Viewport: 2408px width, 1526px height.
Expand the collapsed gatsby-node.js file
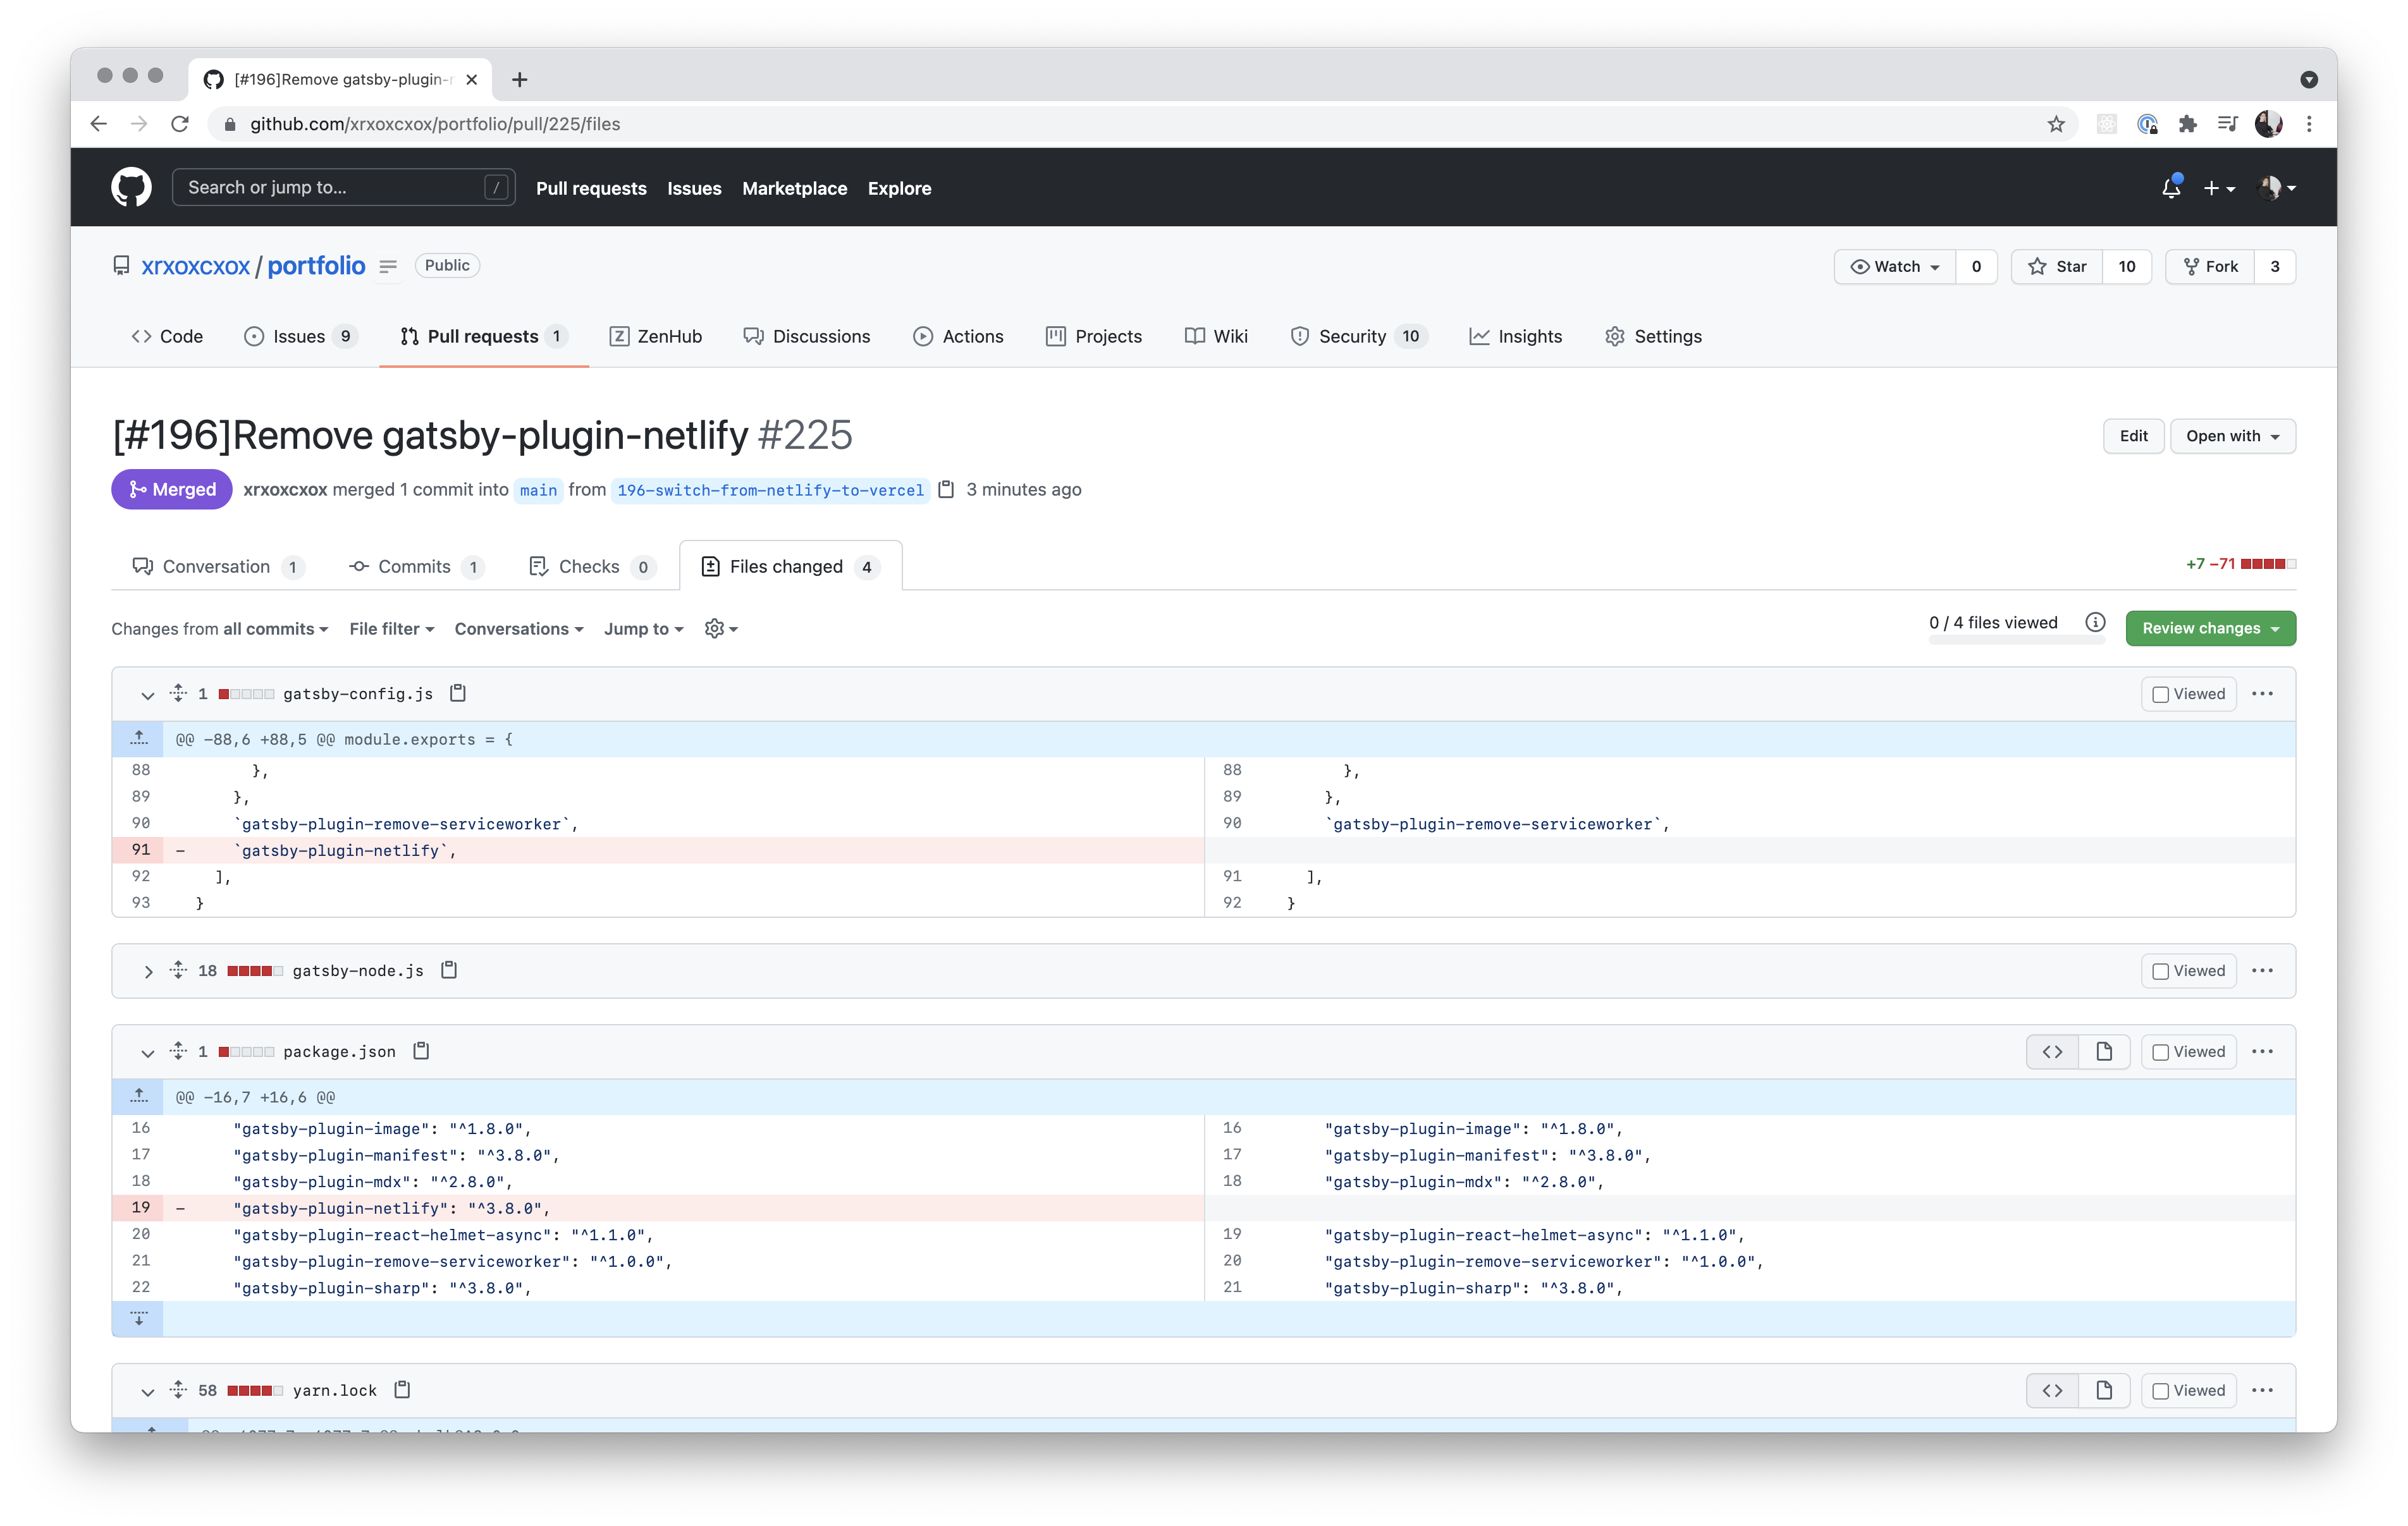[148, 971]
